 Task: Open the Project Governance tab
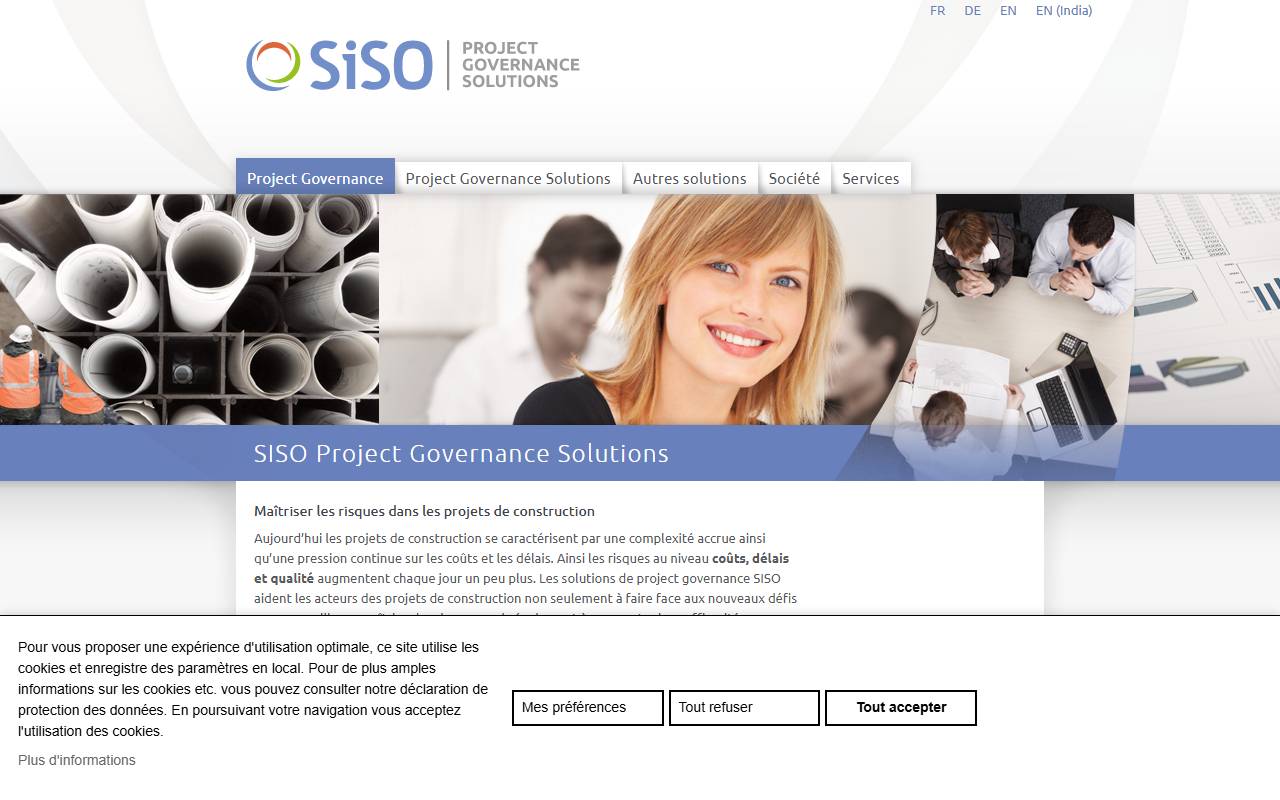[x=315, y=178]
